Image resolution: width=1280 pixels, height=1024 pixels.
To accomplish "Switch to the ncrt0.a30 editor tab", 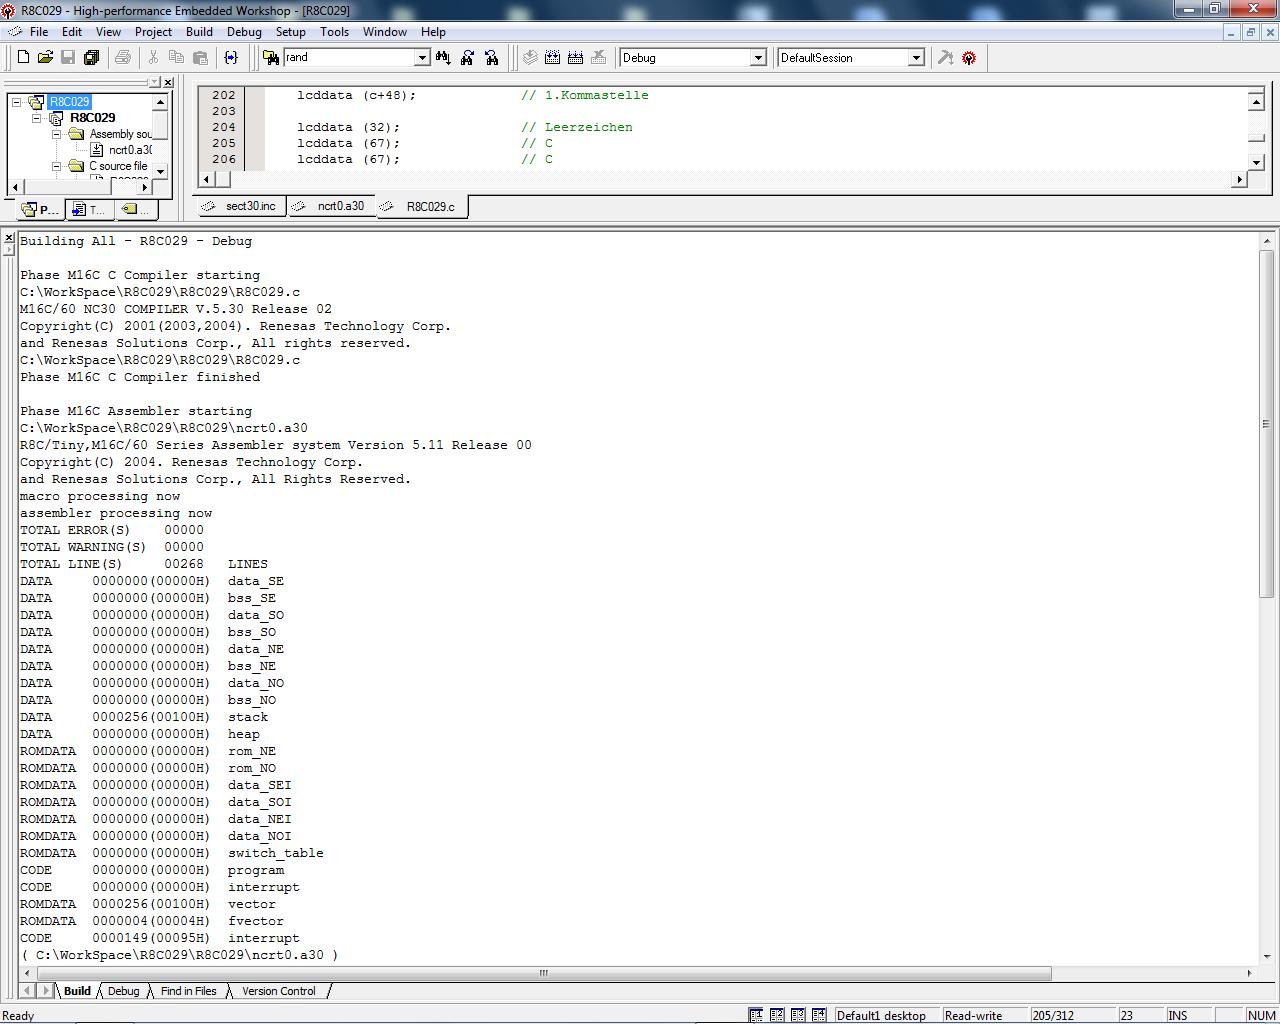I will (331, 206).
